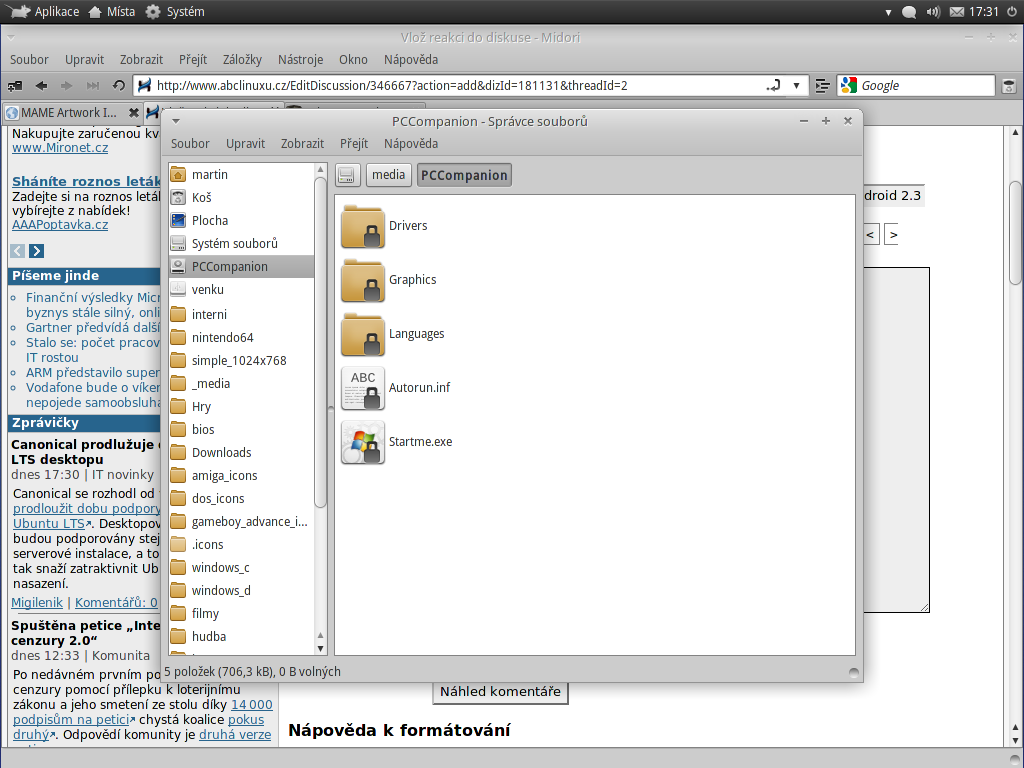Open Systém menu in top panel
The width and height of the screenshot is (1024, 768).
click(x=175, y=12)
